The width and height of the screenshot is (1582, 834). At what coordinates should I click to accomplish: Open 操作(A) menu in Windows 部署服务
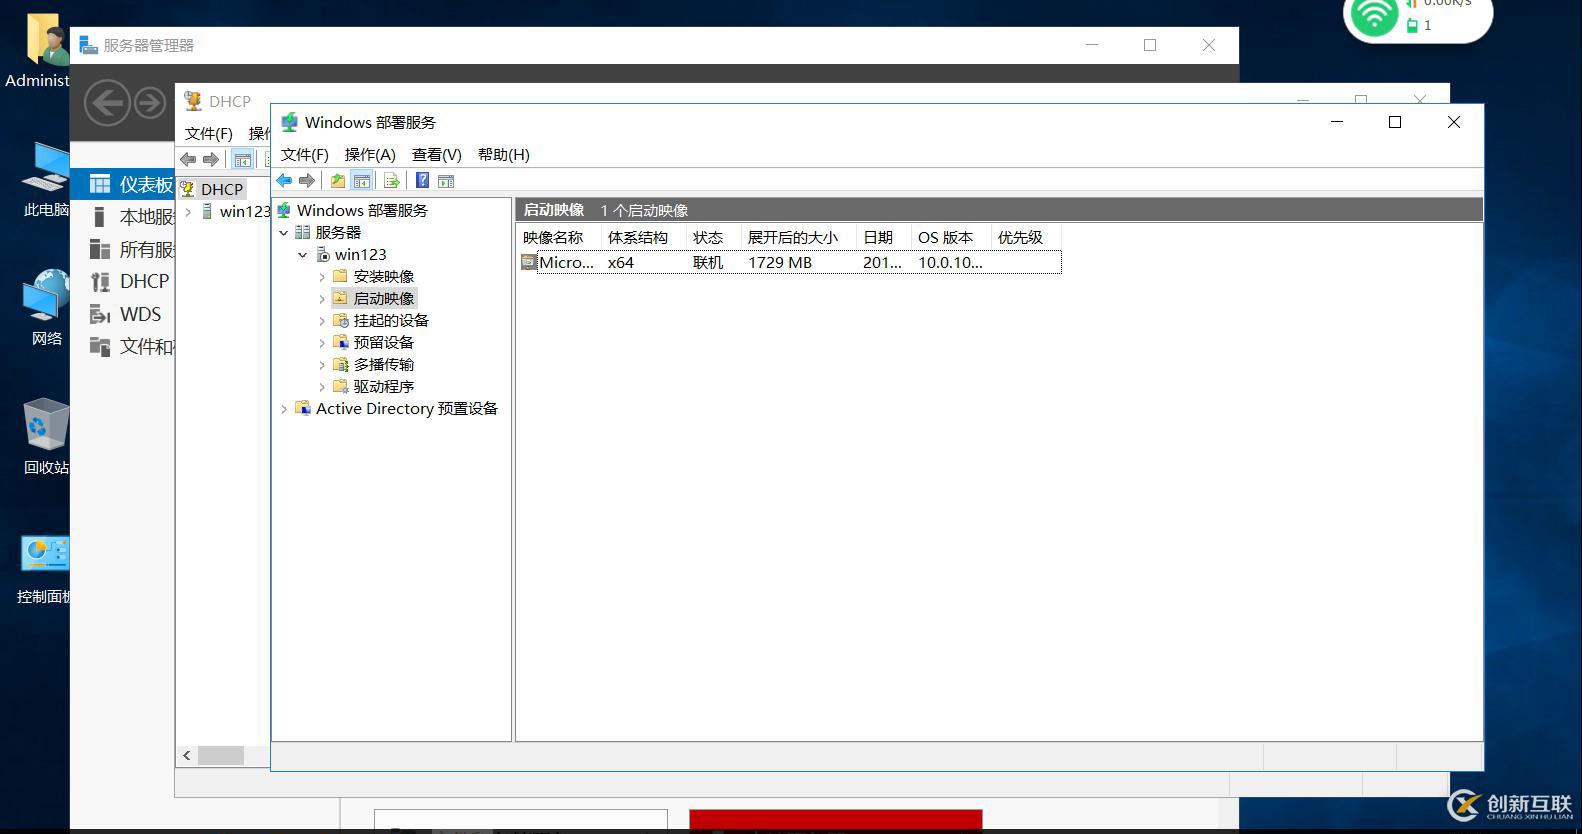[x=370, y=155]
